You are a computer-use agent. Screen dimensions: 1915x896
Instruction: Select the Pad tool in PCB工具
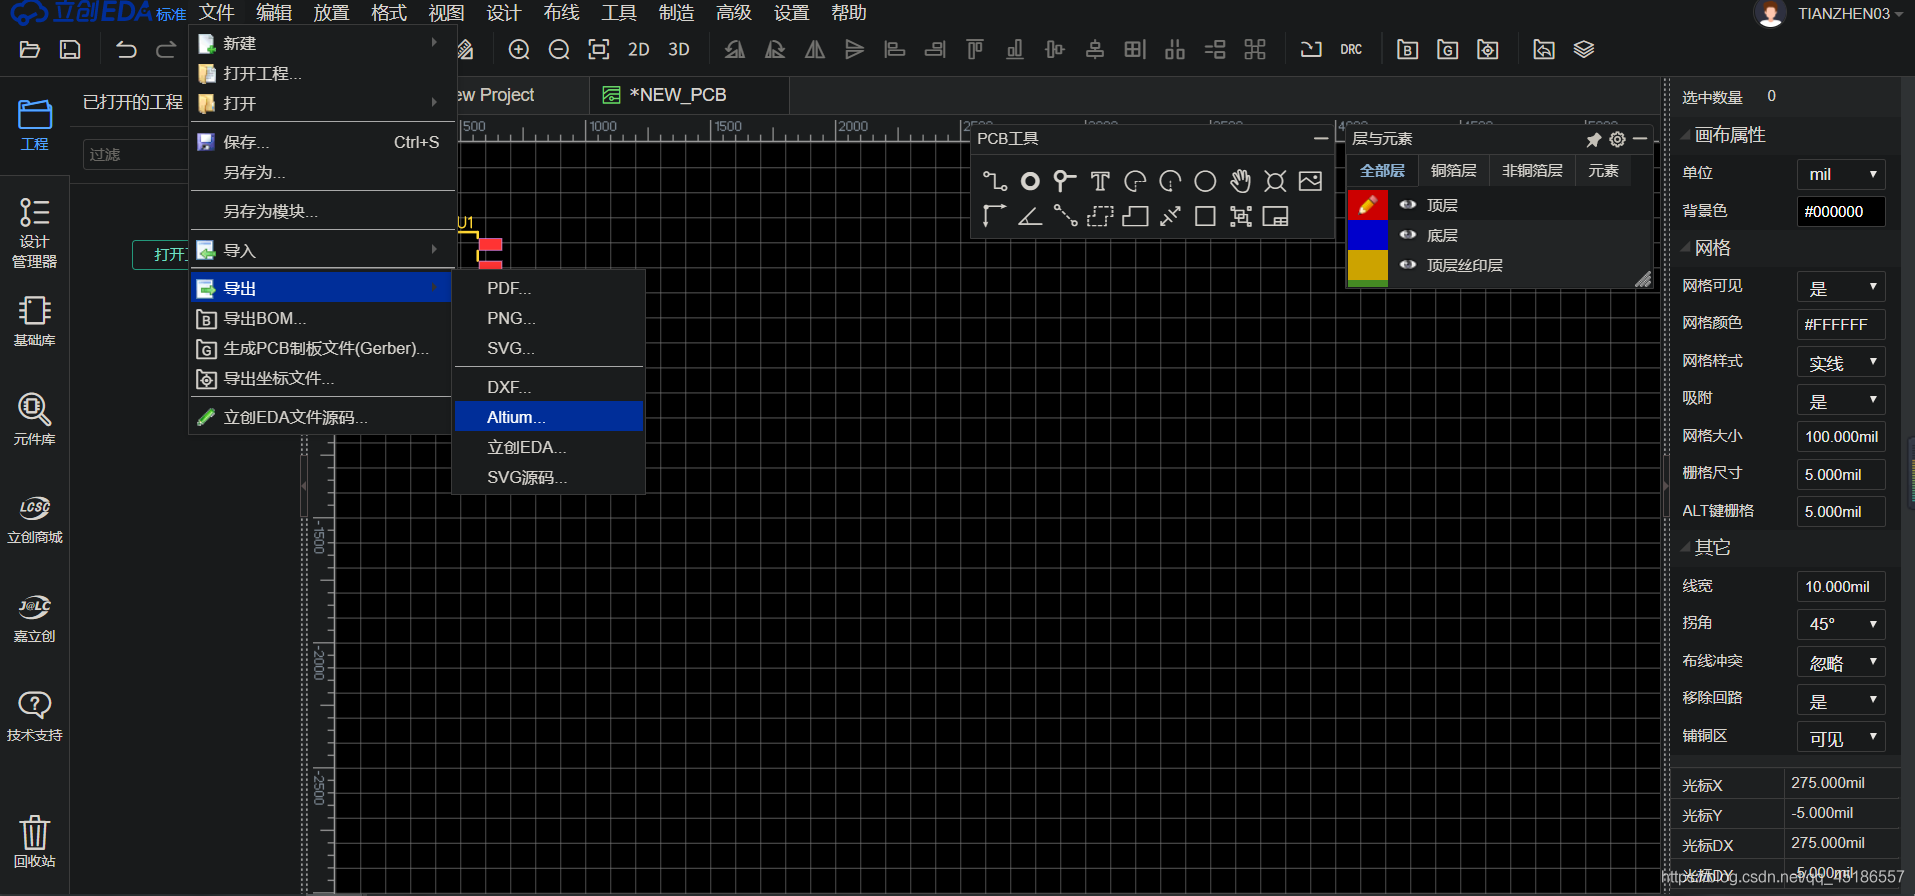(1030, 181)
